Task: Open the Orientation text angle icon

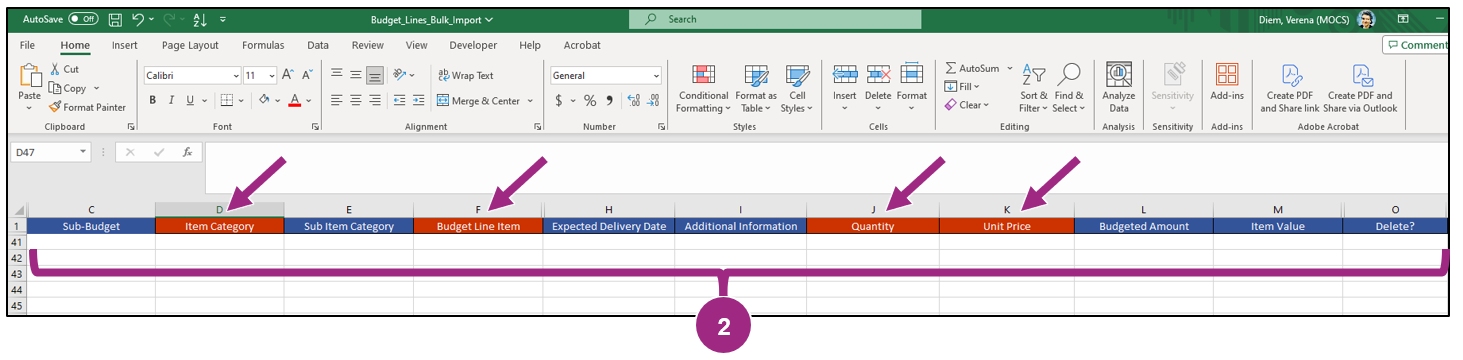Action: (x=399, y=75)
